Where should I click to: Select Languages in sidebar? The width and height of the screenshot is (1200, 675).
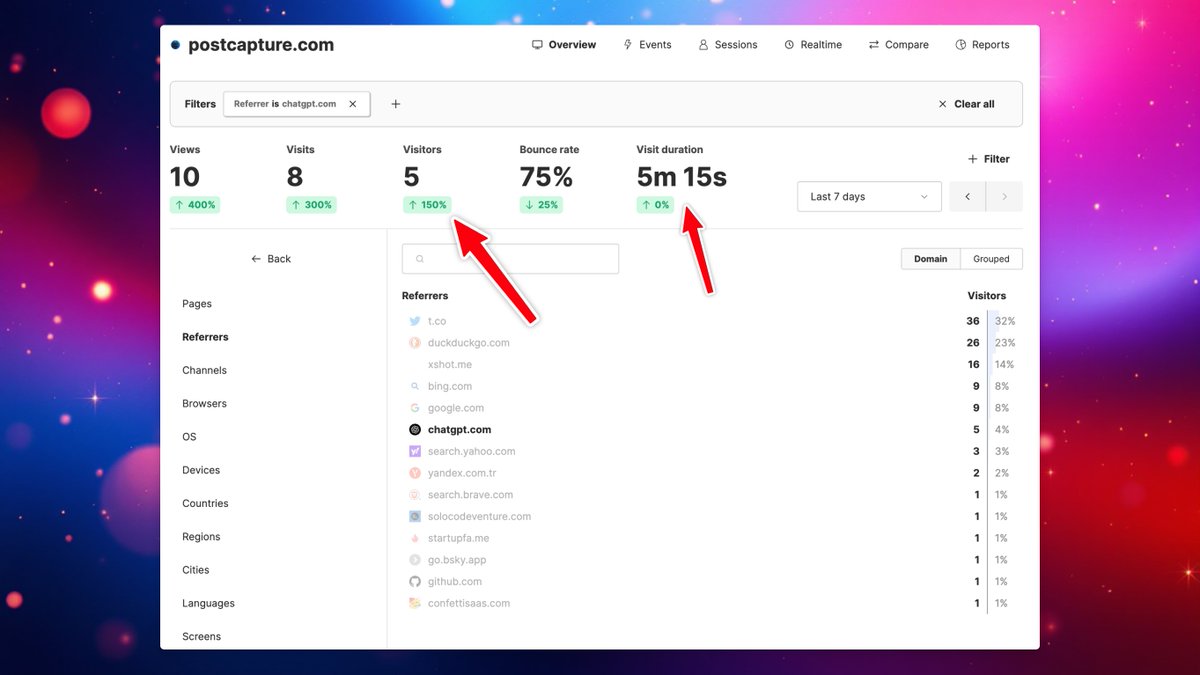(208, 604)
